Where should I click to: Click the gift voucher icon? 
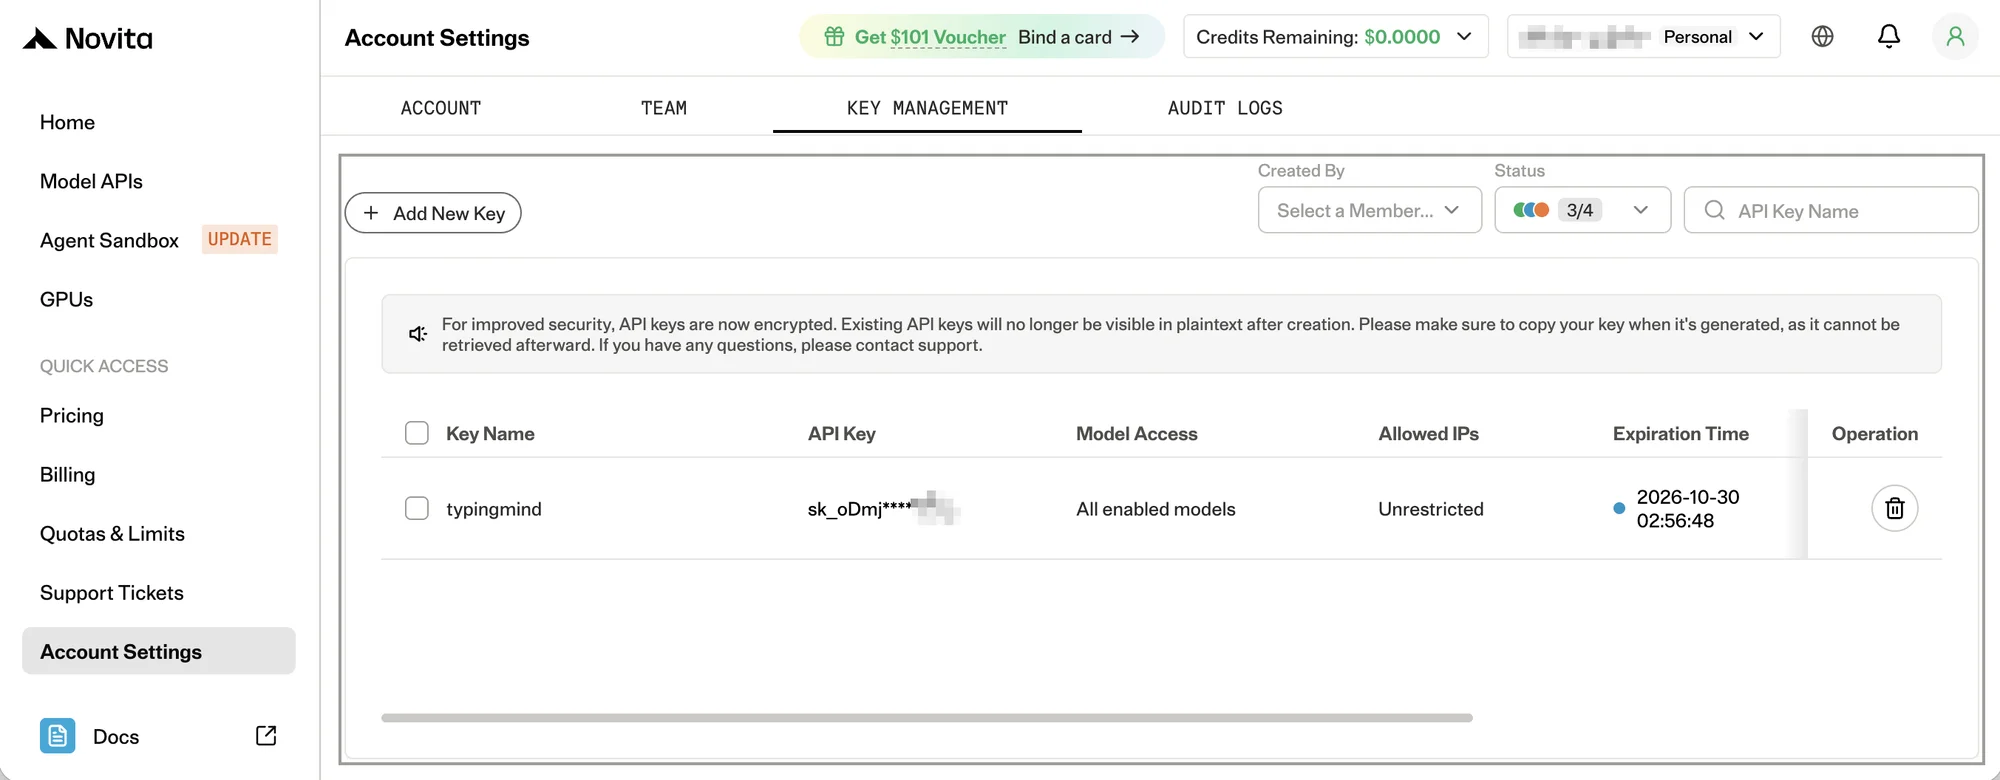[x=834, y=37]
